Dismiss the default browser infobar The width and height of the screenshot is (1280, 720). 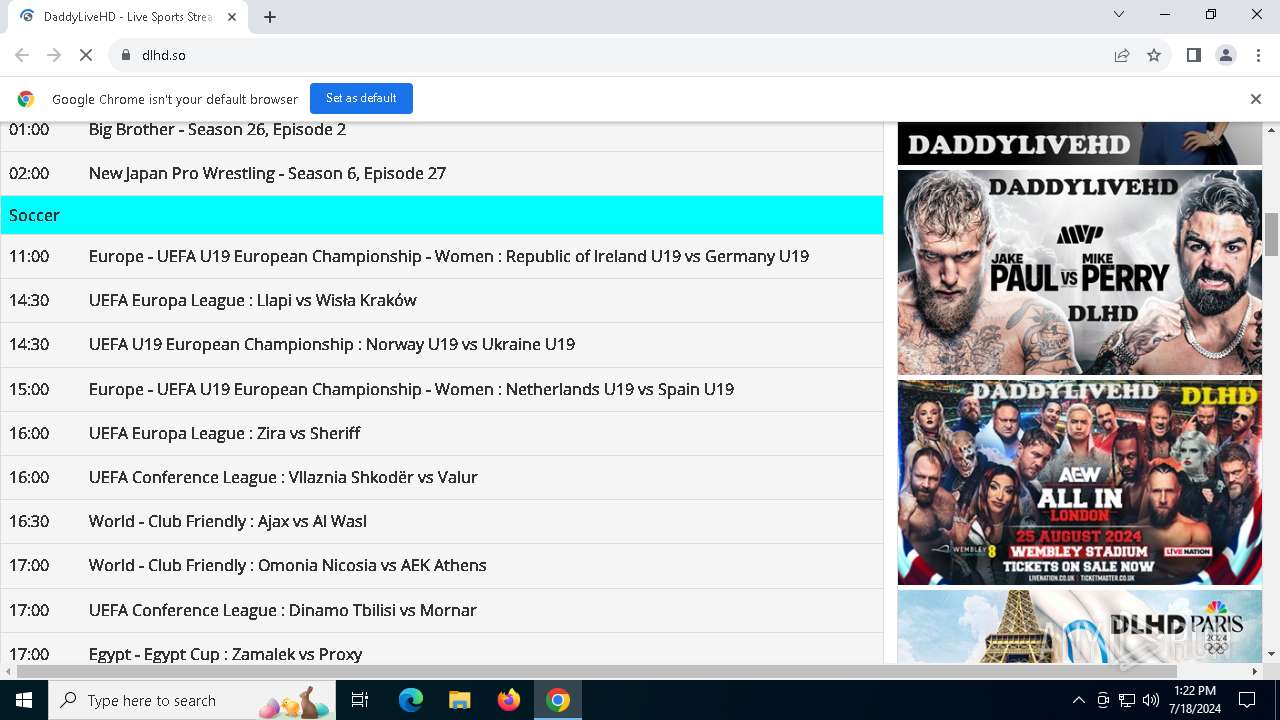(x=1256, y=99)
